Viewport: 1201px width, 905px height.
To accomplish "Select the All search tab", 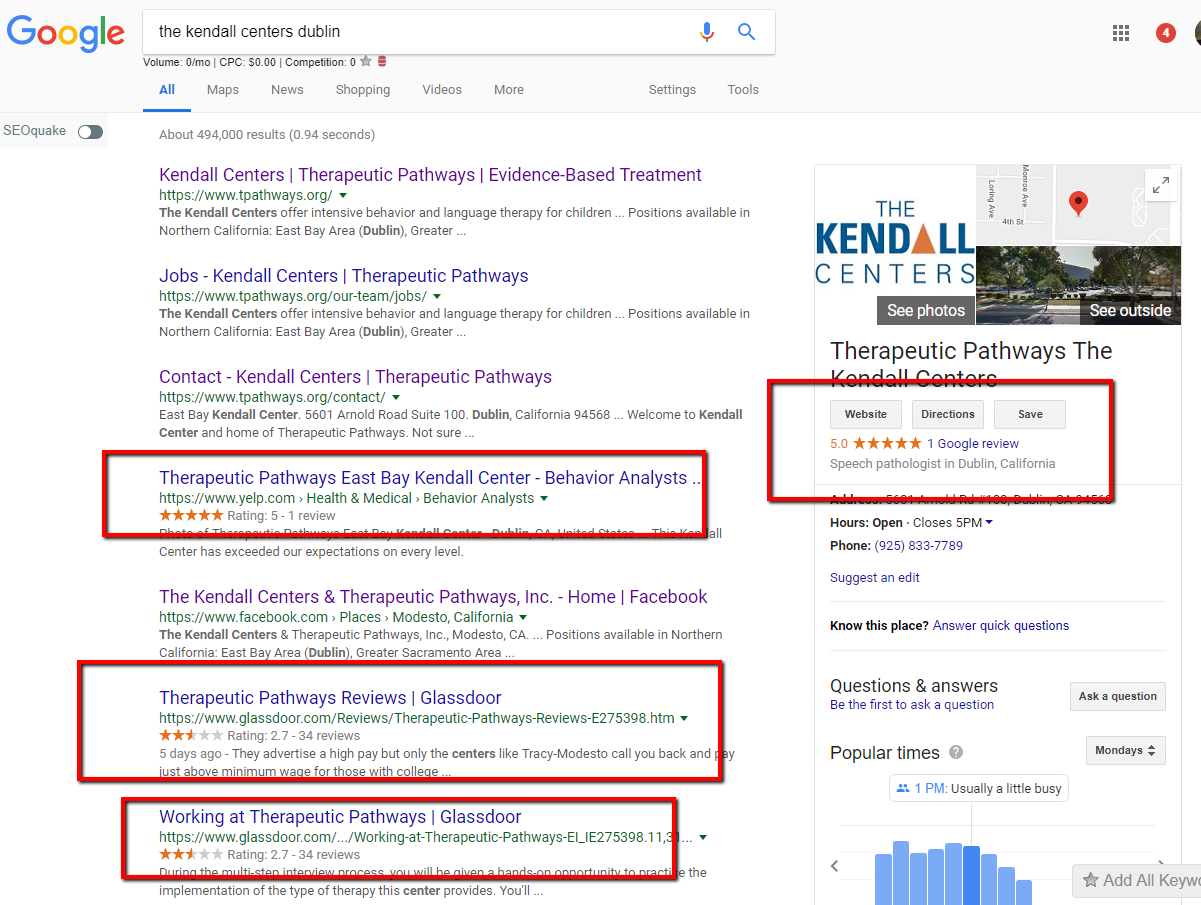I will click(167, 90).
